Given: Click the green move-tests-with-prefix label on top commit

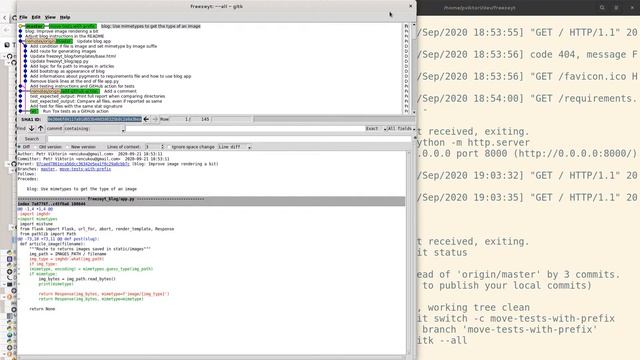Looking at the screenshot, I should [72, 26].
